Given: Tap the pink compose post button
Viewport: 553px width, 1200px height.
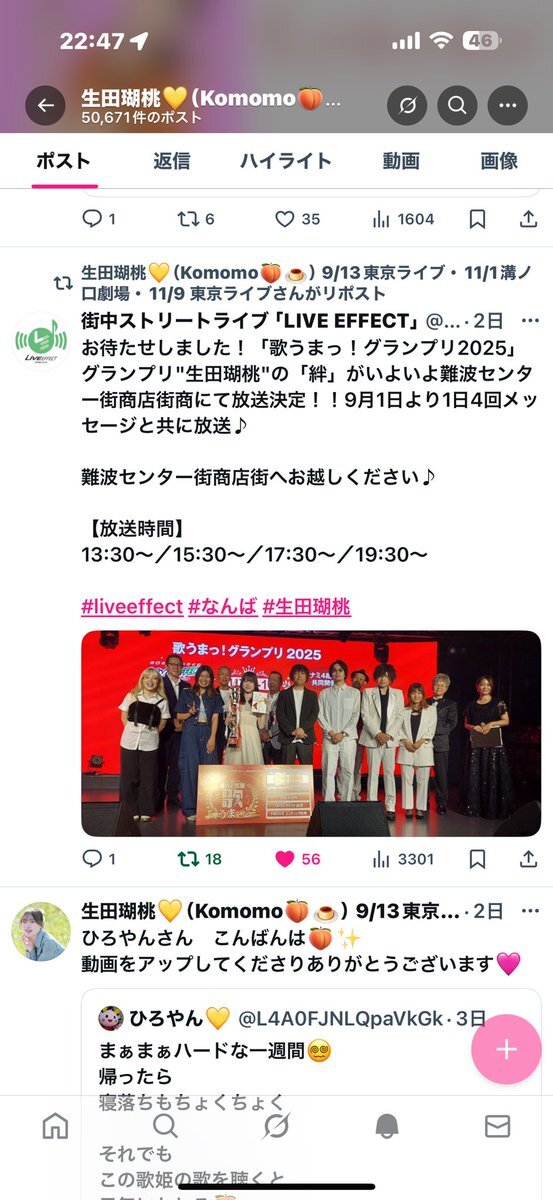Looking at the screenshot, I should pos(506,1049).
